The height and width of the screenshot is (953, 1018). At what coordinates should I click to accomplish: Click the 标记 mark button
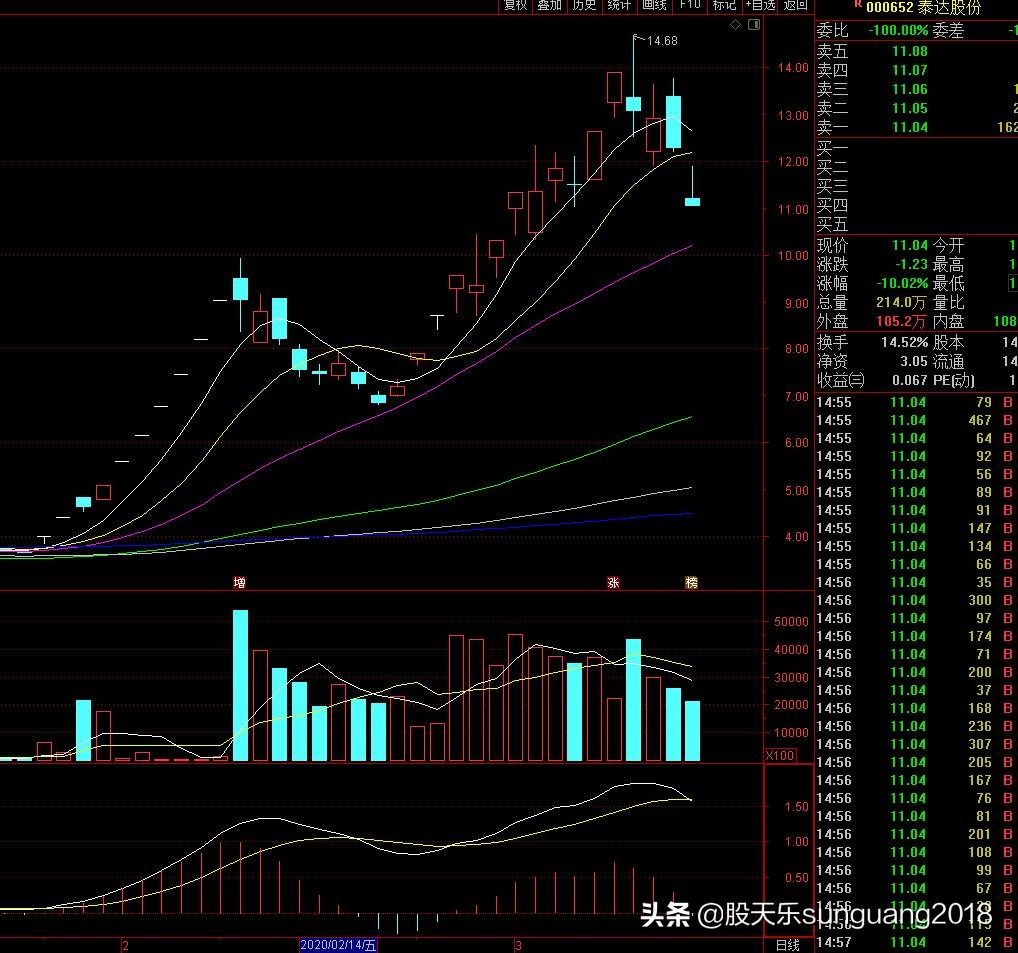point(724,5)
